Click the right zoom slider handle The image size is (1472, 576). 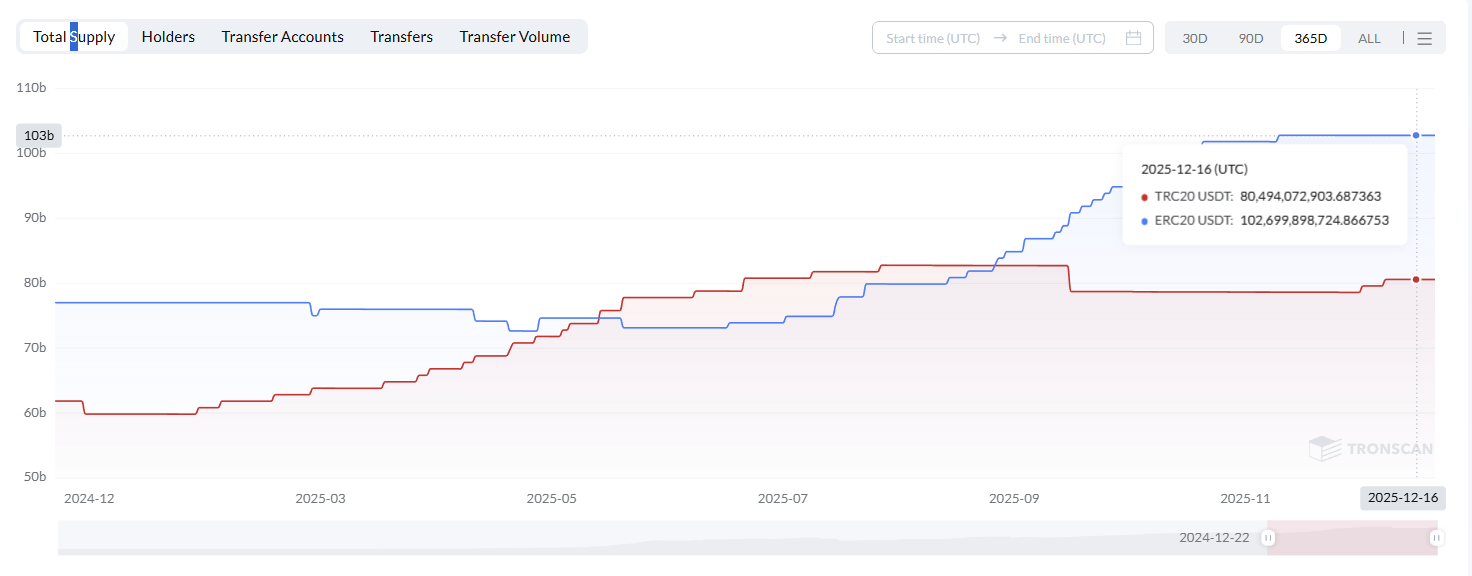(x=1437, y=538)
